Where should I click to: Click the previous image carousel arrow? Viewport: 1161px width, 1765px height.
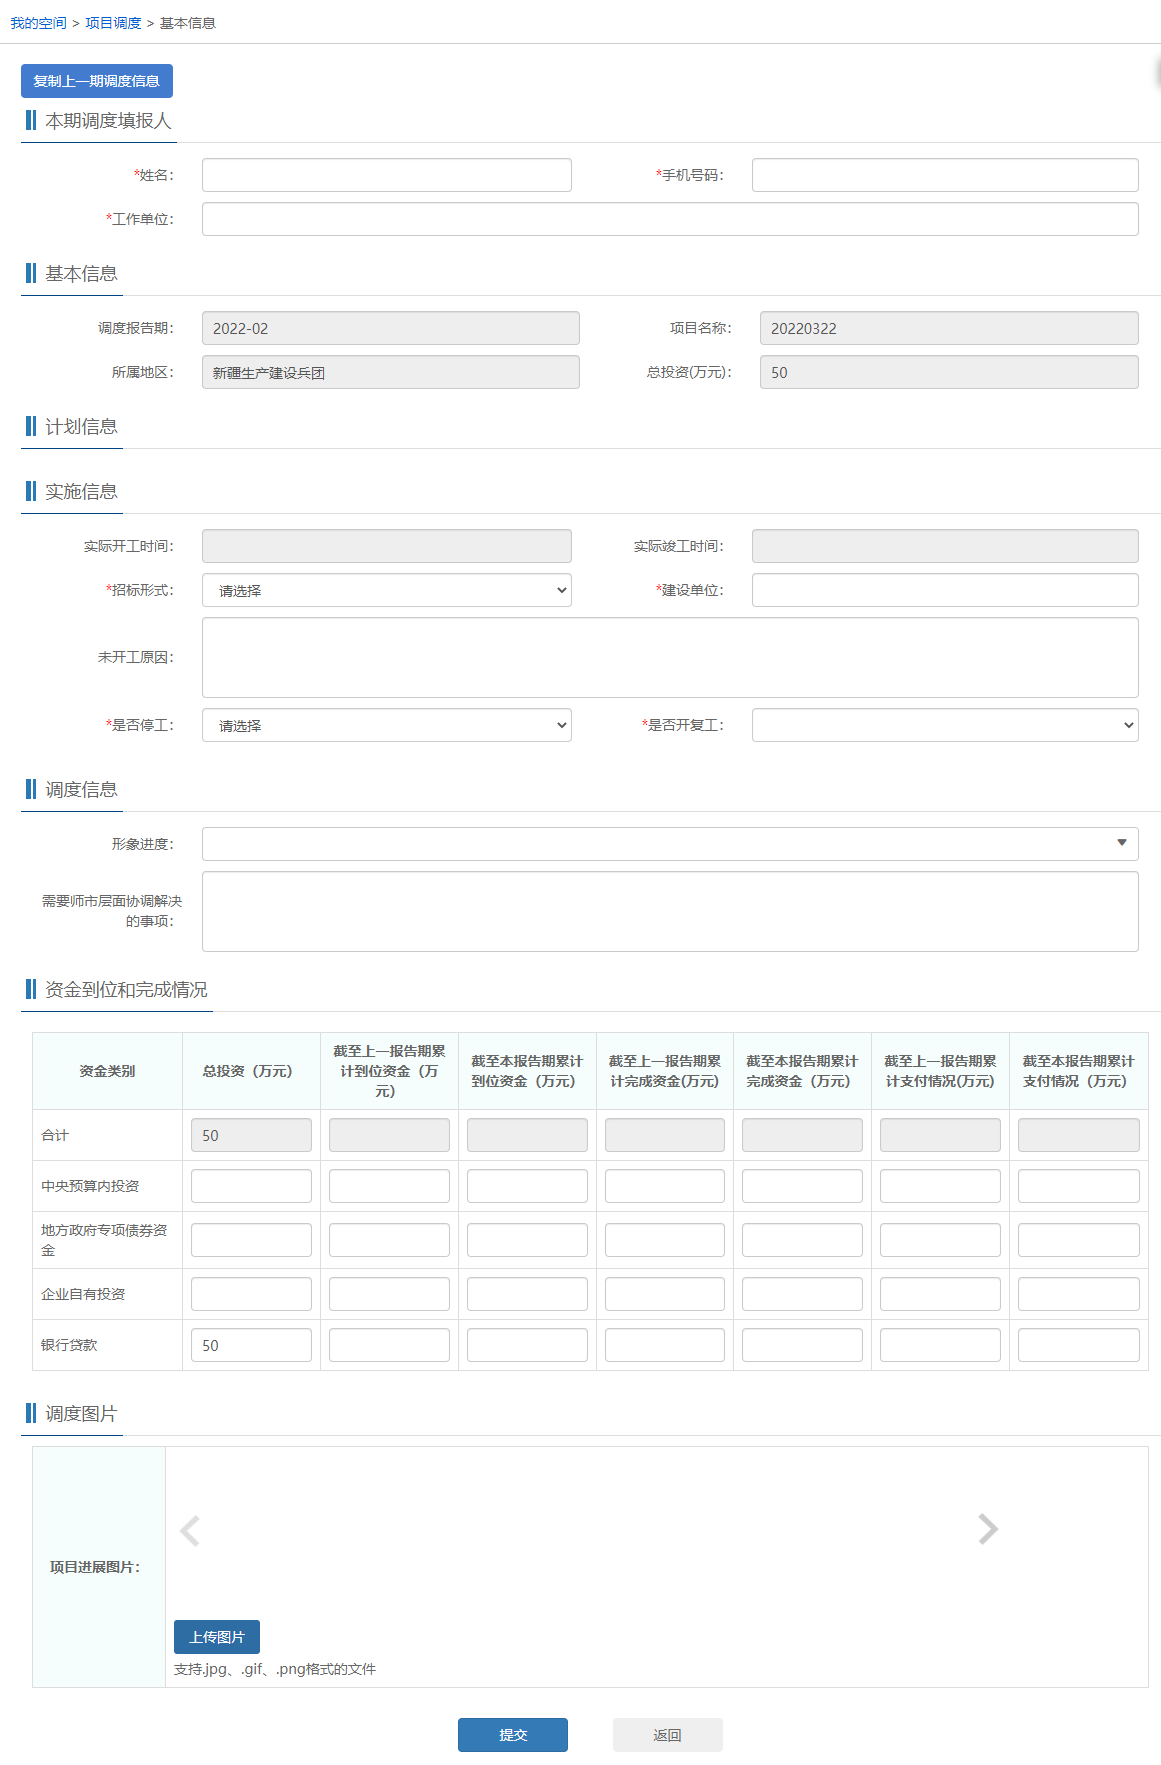pyautogui.click(x=190, y=1530)
